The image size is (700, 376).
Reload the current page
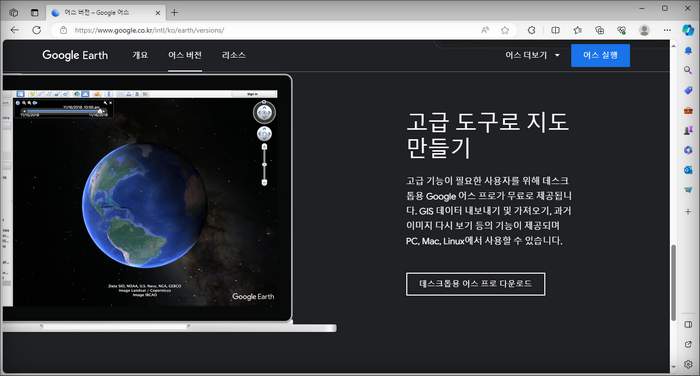pyautogui.click(x=37, y=30)
